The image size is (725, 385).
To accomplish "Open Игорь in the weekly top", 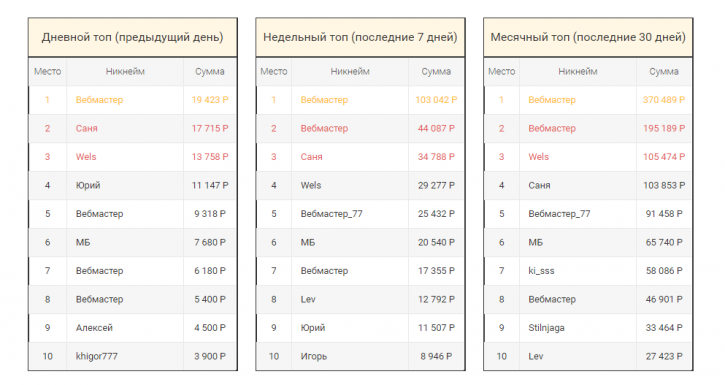I will click(313, 356).
